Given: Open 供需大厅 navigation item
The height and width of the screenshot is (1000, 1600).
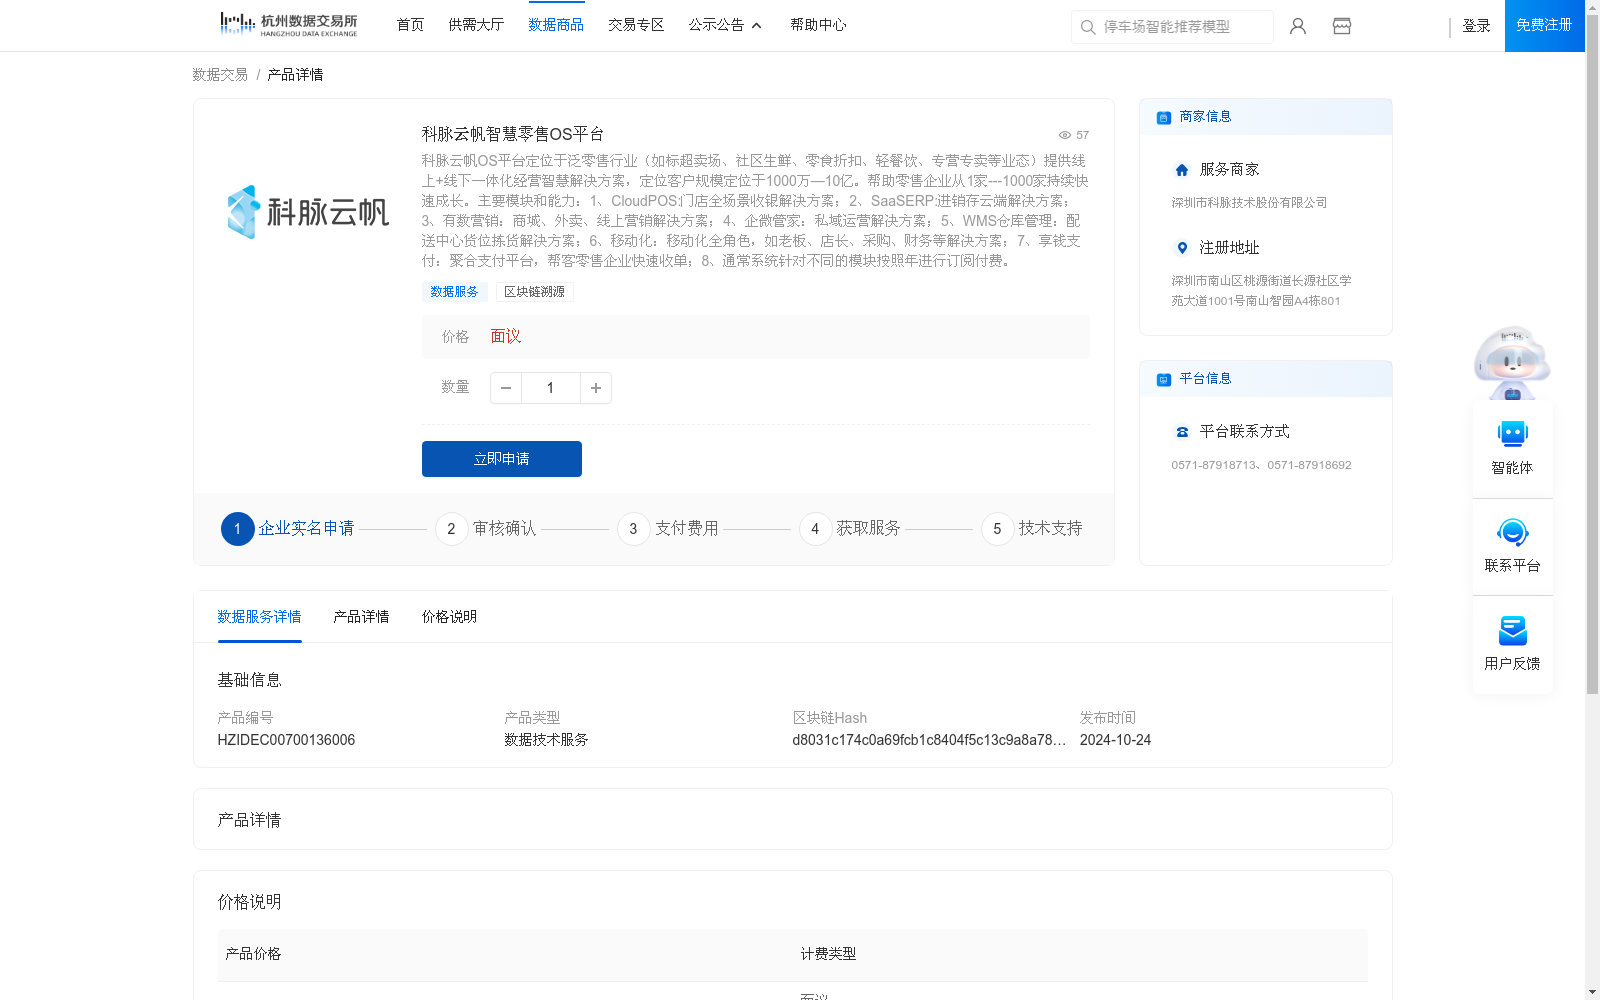Looking at the screenshot, I should (476, 25).
